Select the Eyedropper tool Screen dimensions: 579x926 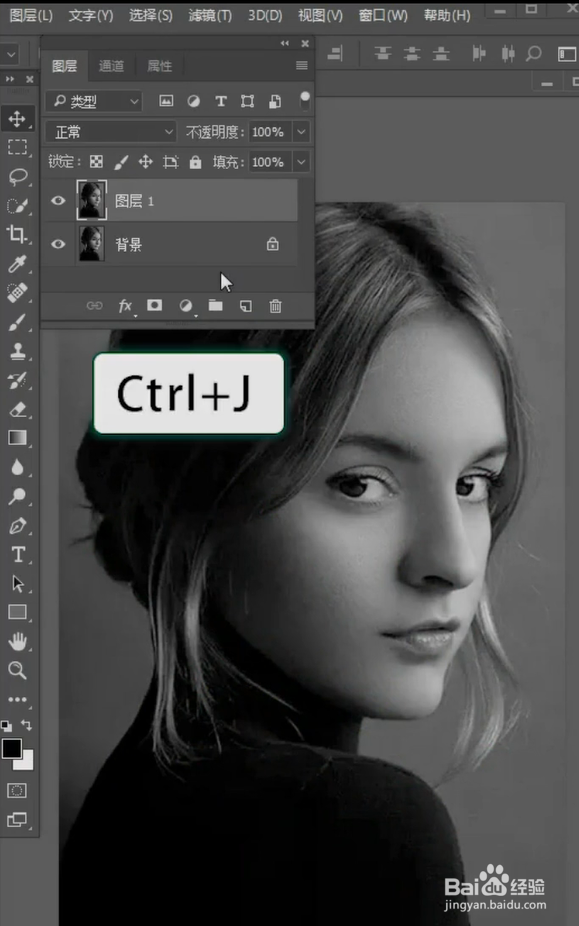click(x=17, y=264)
